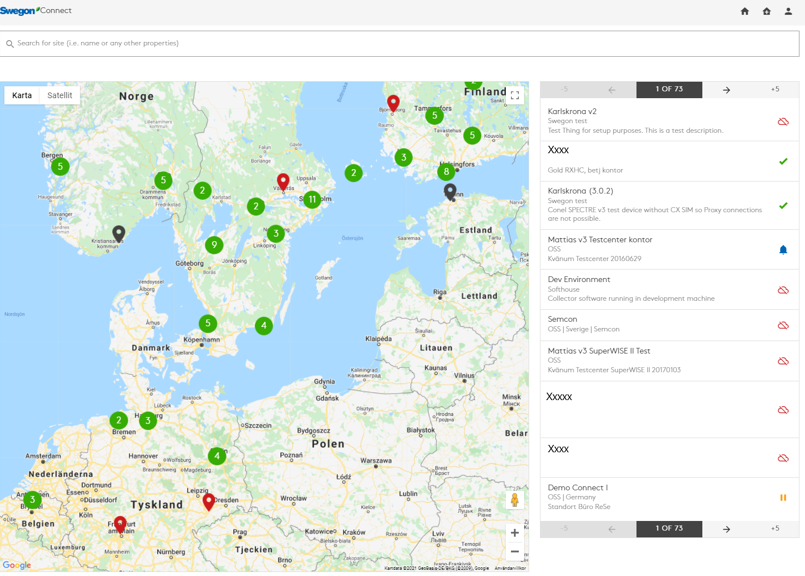Image resolution: width=805 pixels, height=576 pixels.
Task: Focus the Search for site input field
Action: click(x=399, y=44)
